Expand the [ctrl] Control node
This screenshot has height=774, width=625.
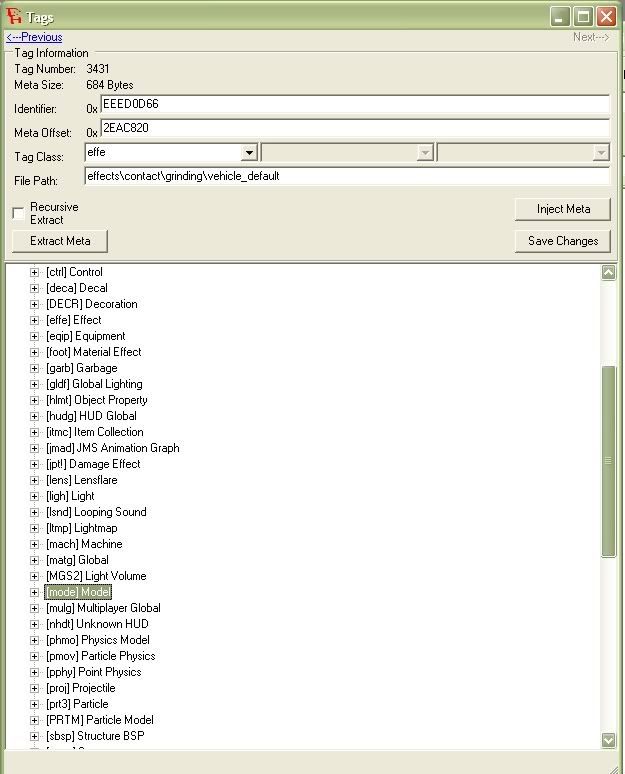pyautogui.click(x=34, y=272)
